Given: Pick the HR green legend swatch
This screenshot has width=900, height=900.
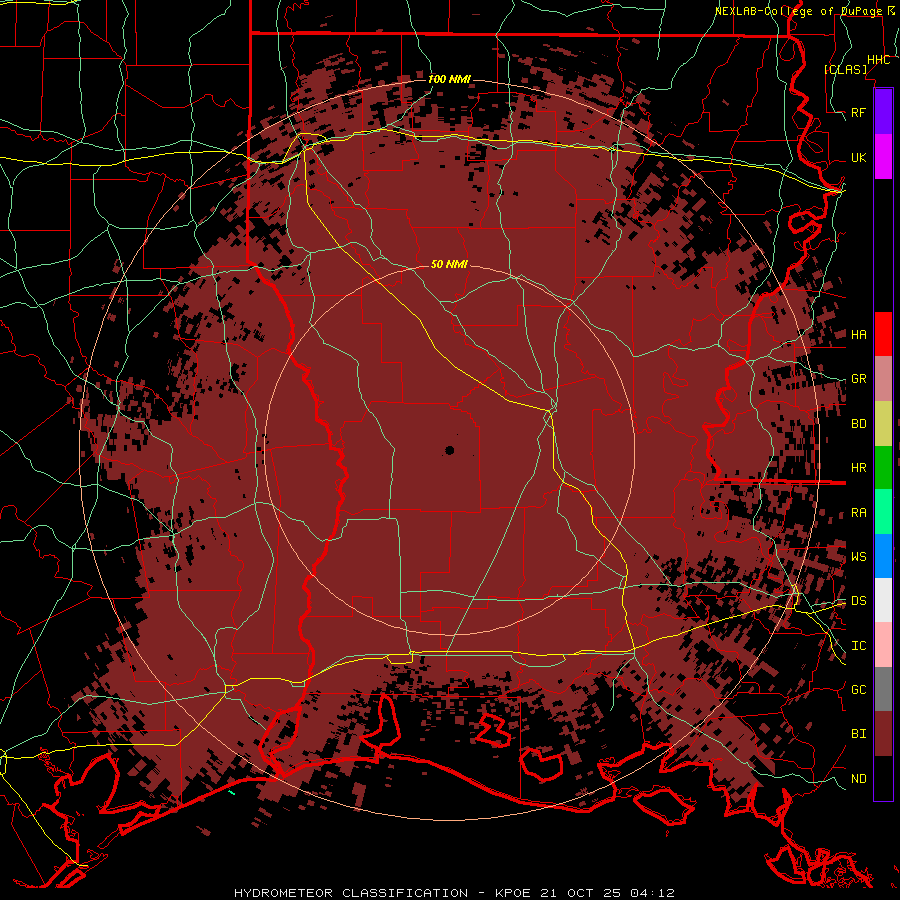Looking at the screenshot, I should coord(883,468).
